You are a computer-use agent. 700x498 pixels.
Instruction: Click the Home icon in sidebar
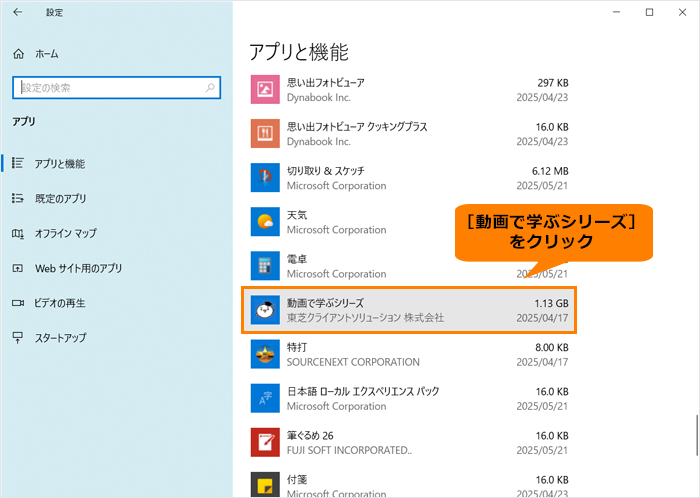[x=18, y=54]
